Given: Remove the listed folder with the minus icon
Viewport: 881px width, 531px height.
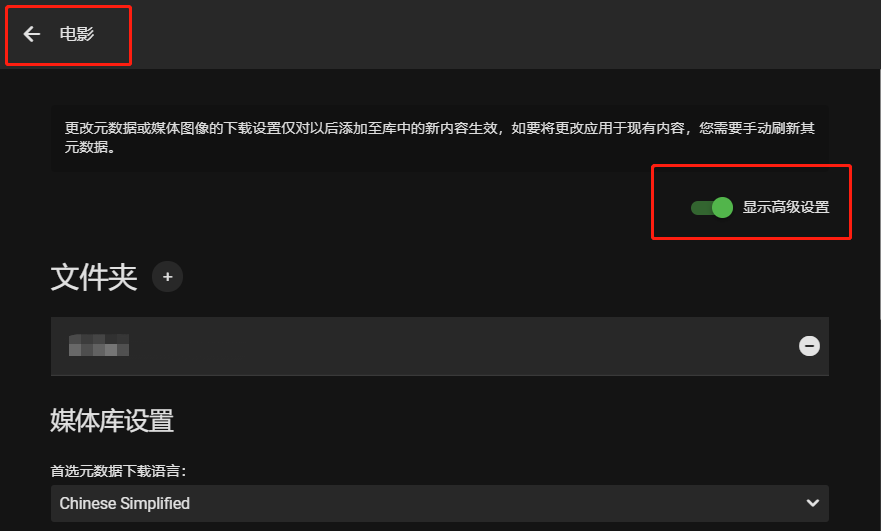Looking at the screenshot, I should pyautogui.click(x=809, y=346).
